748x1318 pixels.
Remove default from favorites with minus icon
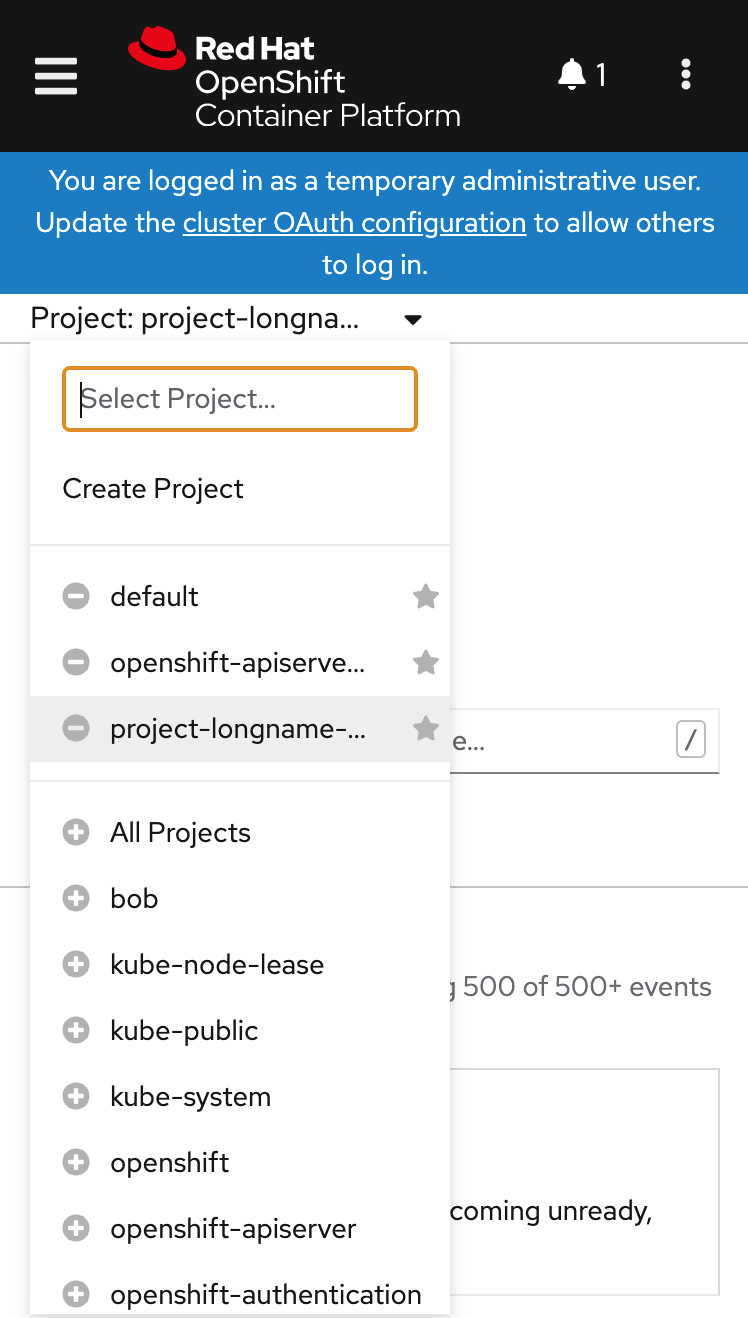(76, 597)
